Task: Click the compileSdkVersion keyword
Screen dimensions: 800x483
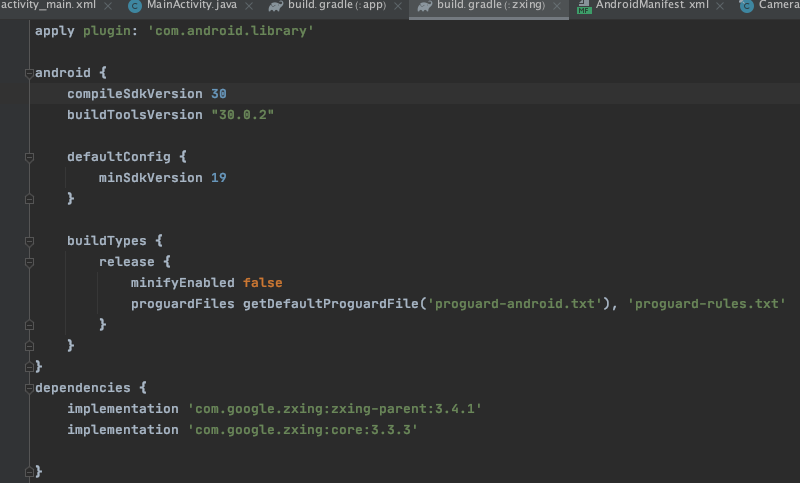Action: (135, 94)
